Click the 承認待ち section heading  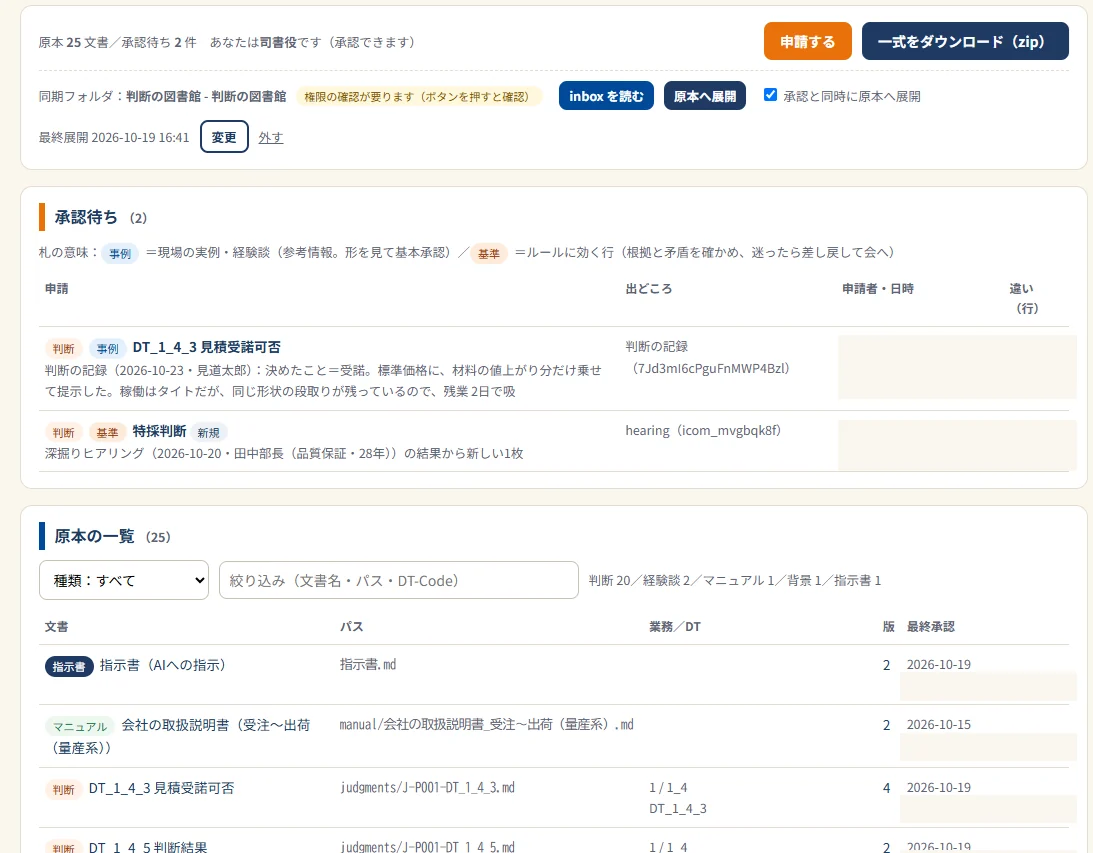86,217
